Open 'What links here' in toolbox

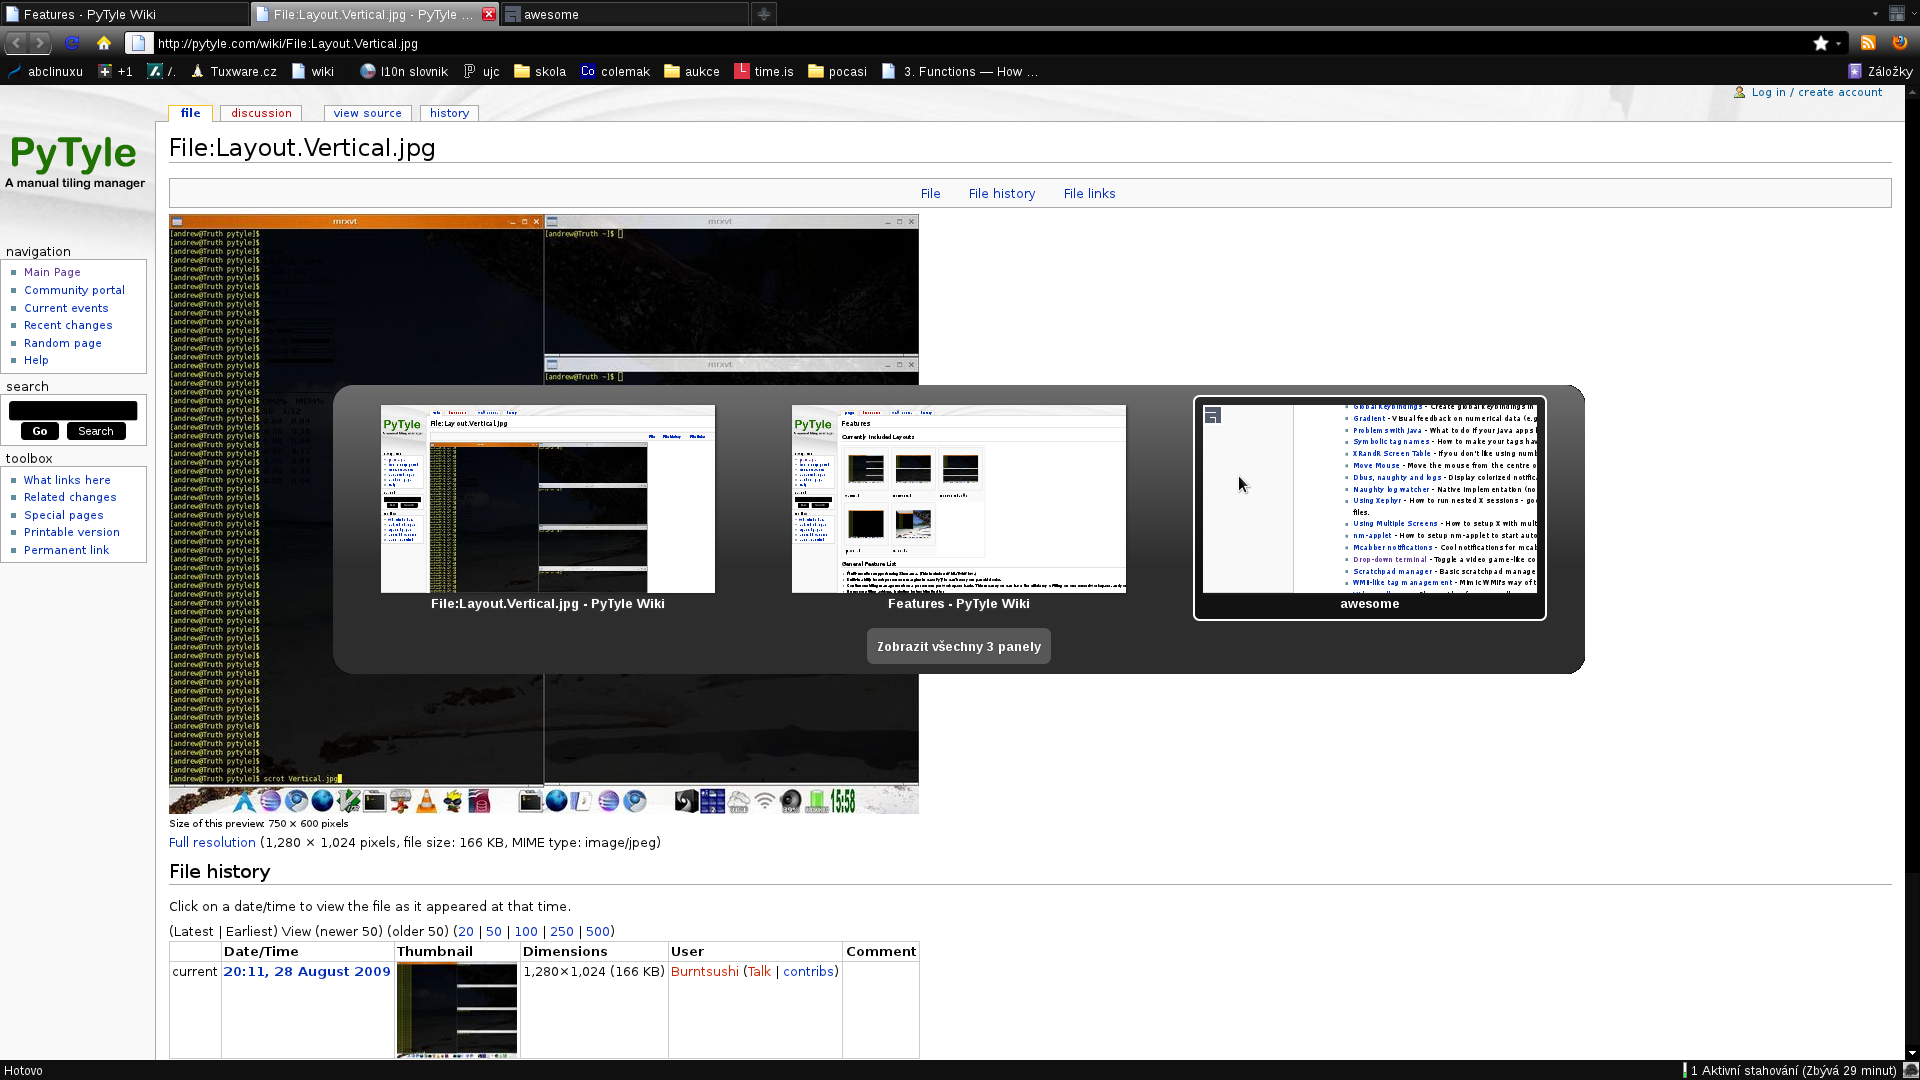coord(67,480)
